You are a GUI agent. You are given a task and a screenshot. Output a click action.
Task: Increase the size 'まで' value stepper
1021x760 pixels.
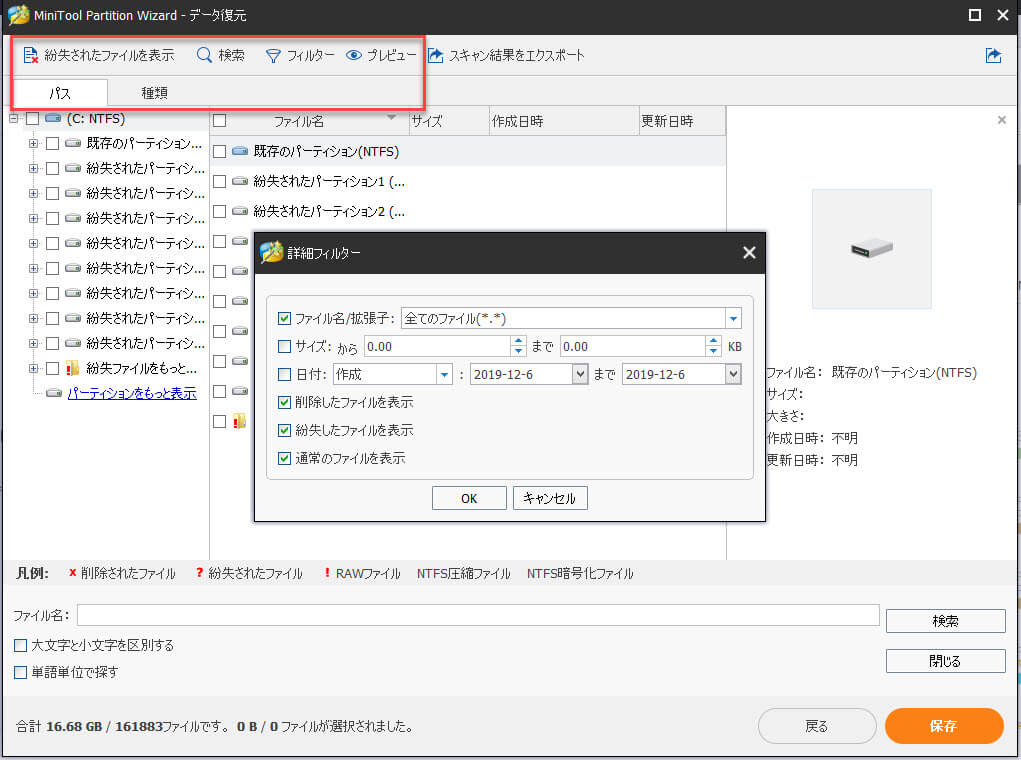point(714,341)
